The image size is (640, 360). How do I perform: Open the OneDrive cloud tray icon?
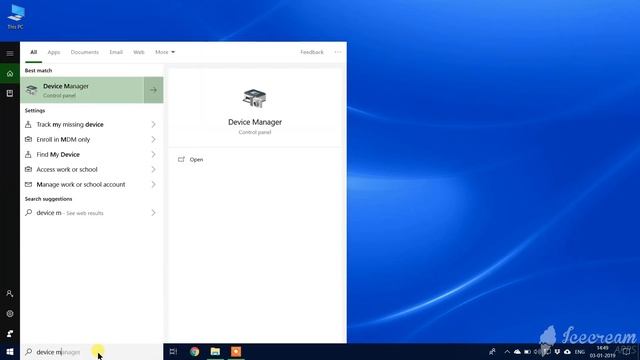(x=517, y=351)
